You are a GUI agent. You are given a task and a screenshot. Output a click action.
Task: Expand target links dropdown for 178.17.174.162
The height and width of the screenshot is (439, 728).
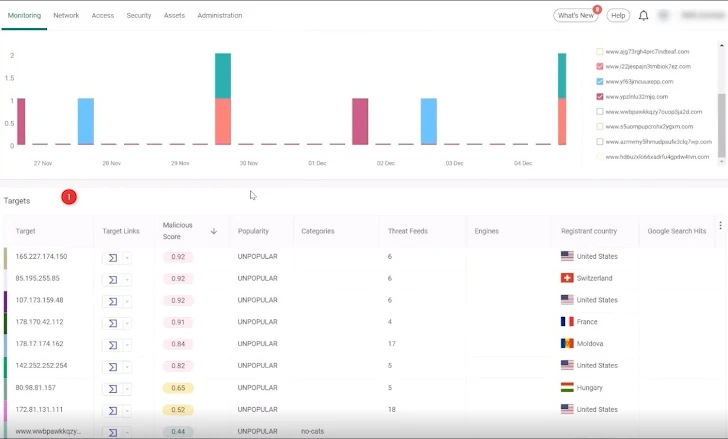tap(127, 344)
